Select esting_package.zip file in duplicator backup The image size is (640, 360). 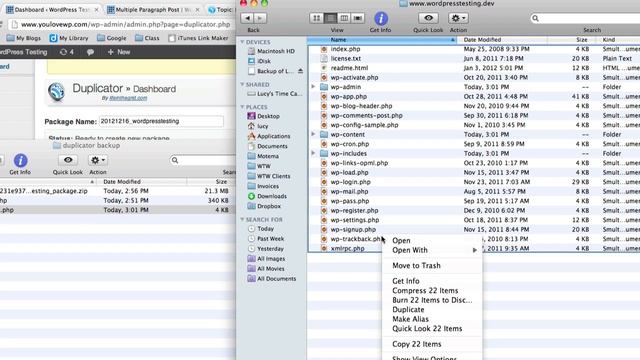[118, 191]
